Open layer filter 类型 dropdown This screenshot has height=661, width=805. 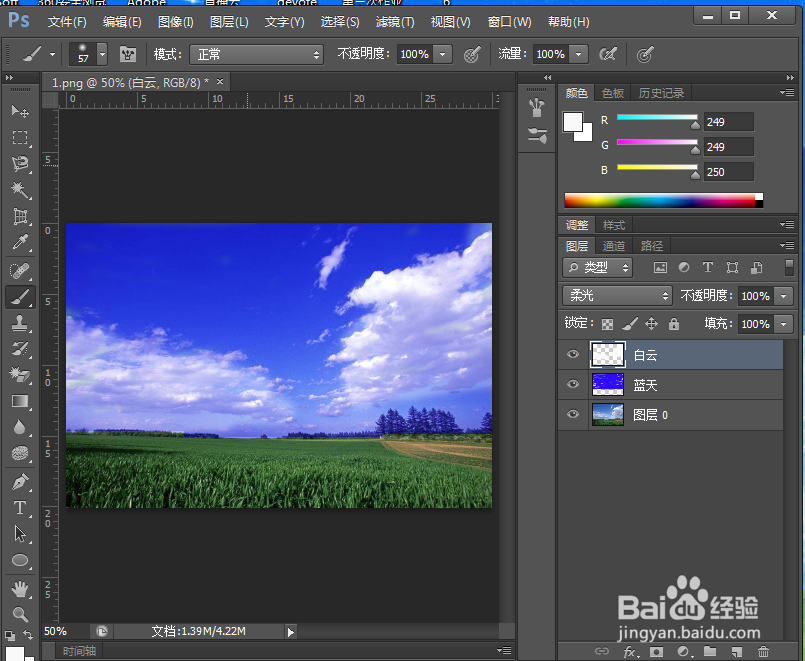pos(598,267)
